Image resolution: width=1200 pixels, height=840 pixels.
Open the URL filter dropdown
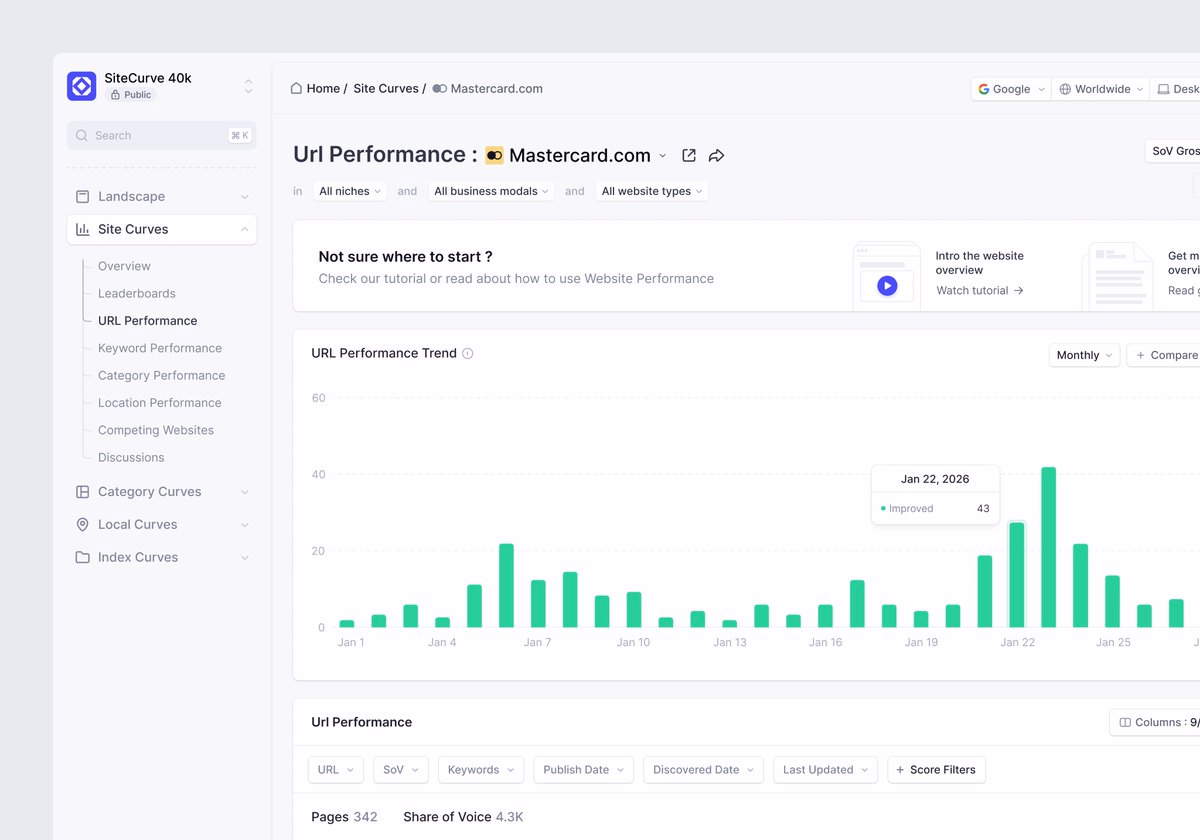click(x=336, y=770)
